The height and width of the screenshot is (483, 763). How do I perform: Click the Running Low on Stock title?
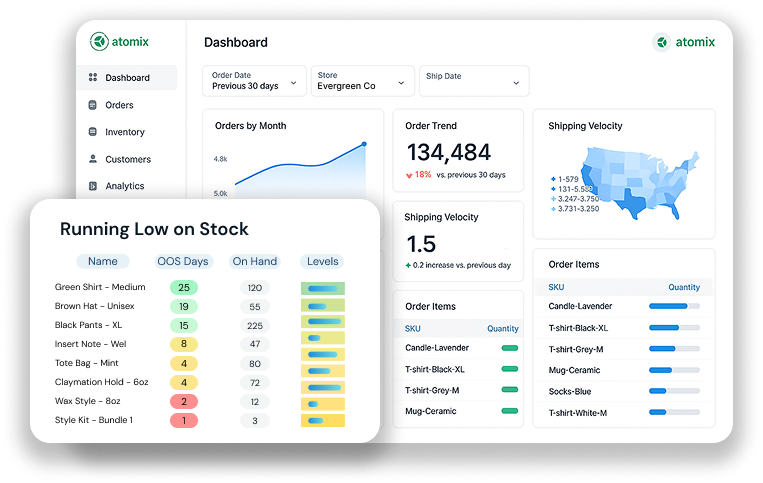(154, 229)
